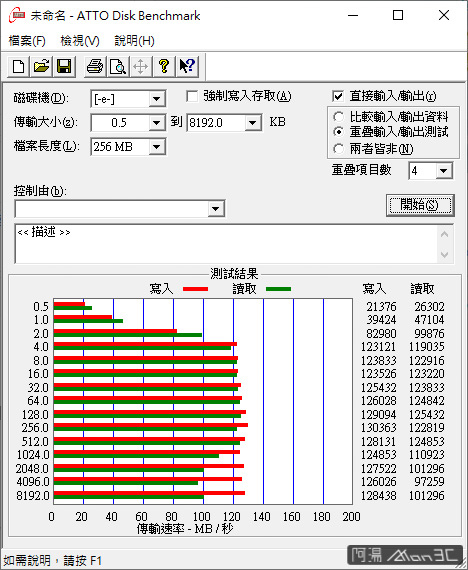
Task: Select 兩者皆非 radio option
Action: click(x=338, y=149)
